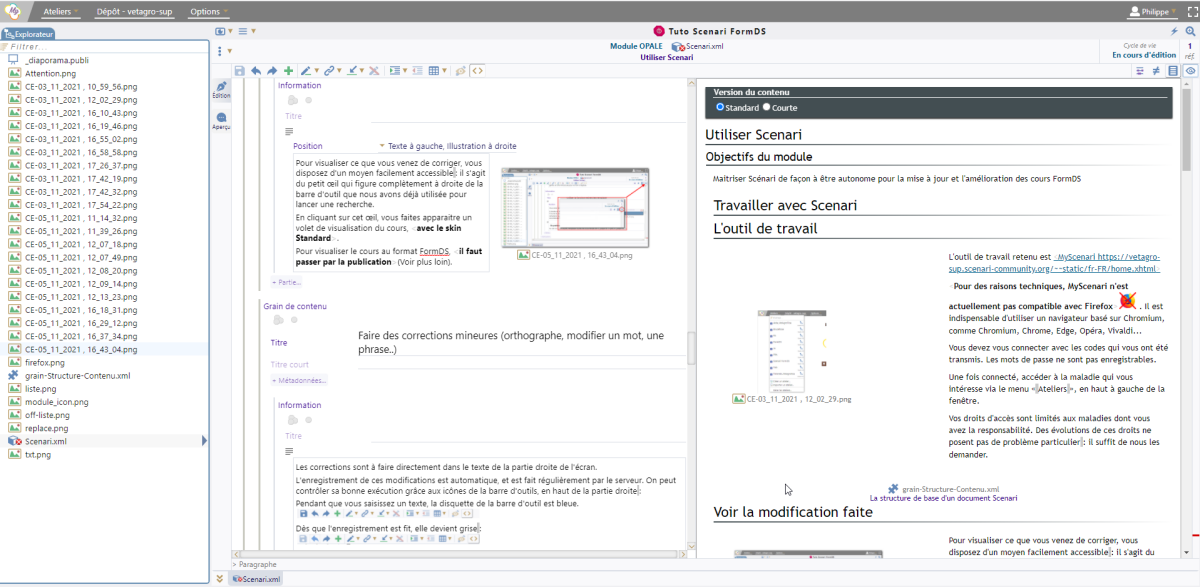Click the lightning bolt icon top right
Screen dimensions: 1200x587
(x=1174, y=32)
